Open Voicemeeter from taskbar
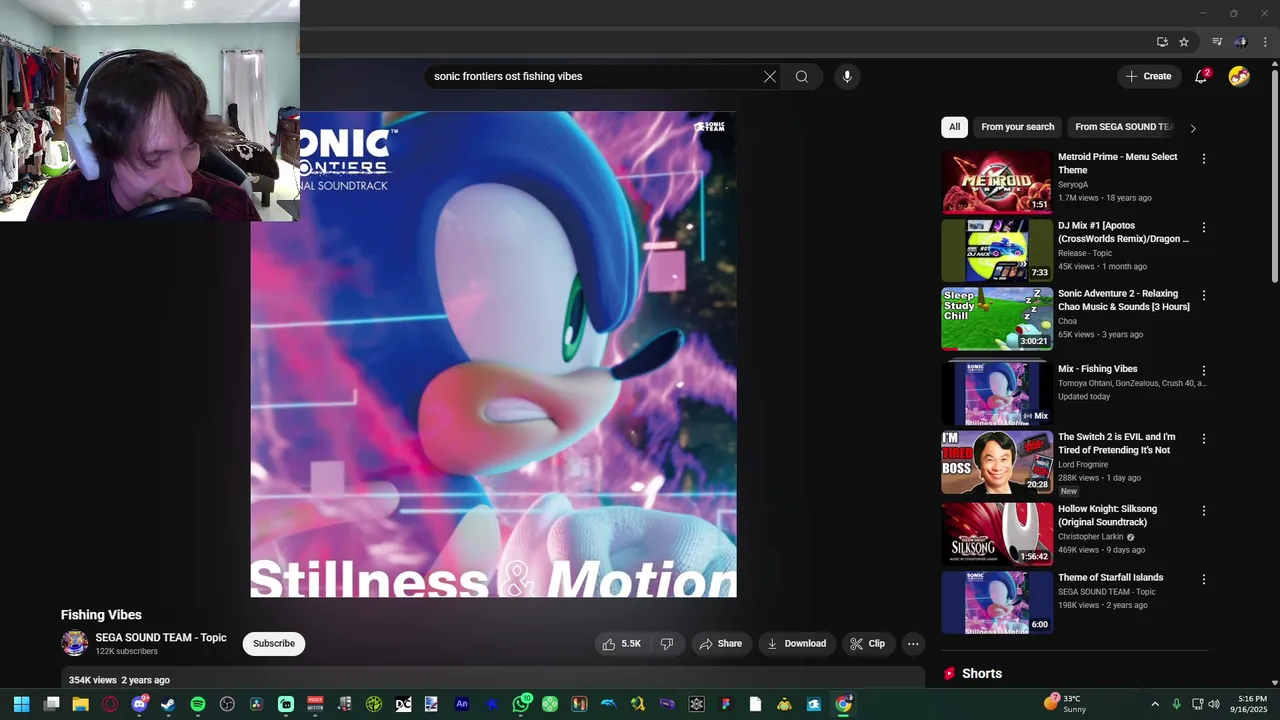Viewport: 1280px width, 720px height. pos(315,704)
